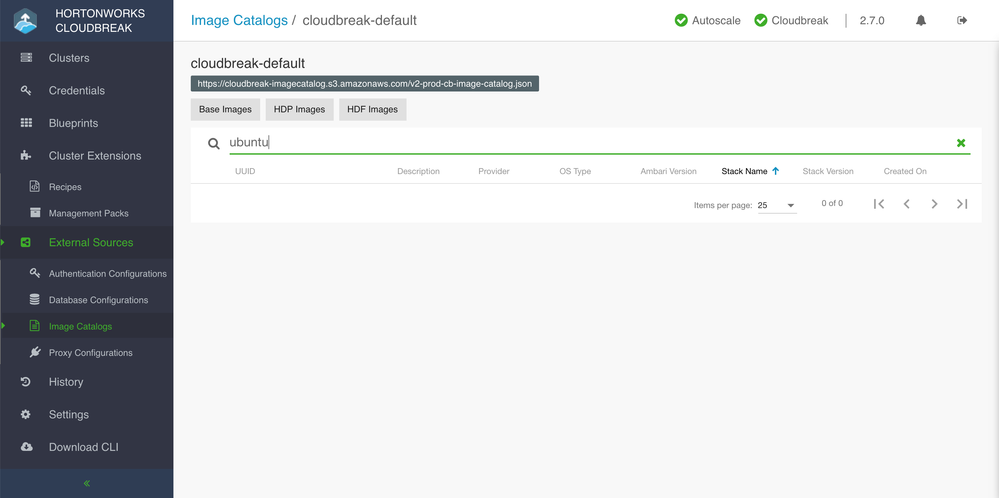Screen dimensions: 999x498
Task: Log out using the exit icon
Action: (962, 20)
